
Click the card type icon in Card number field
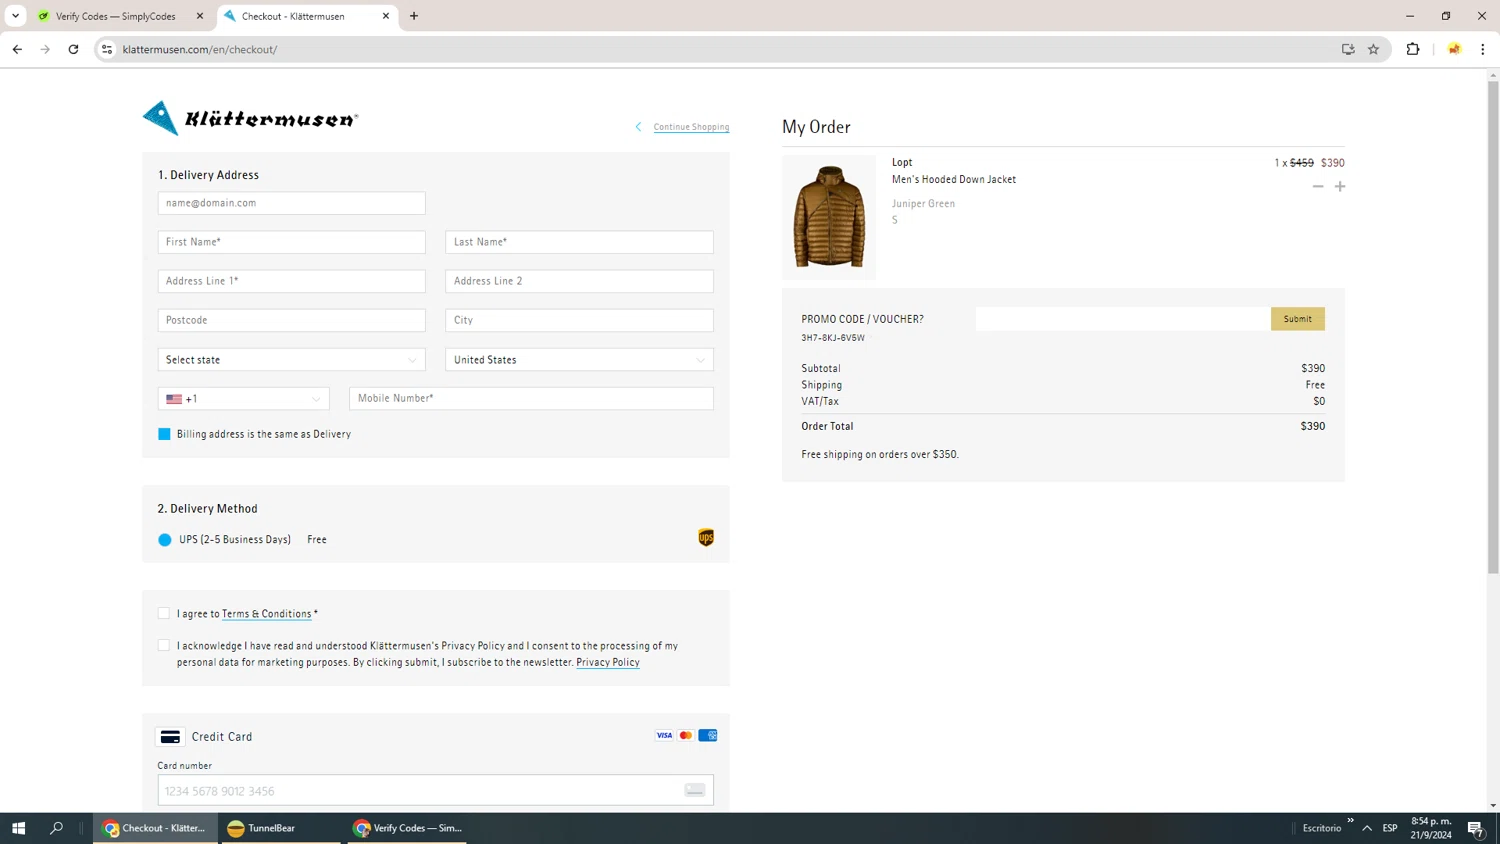tap(695, 790)
